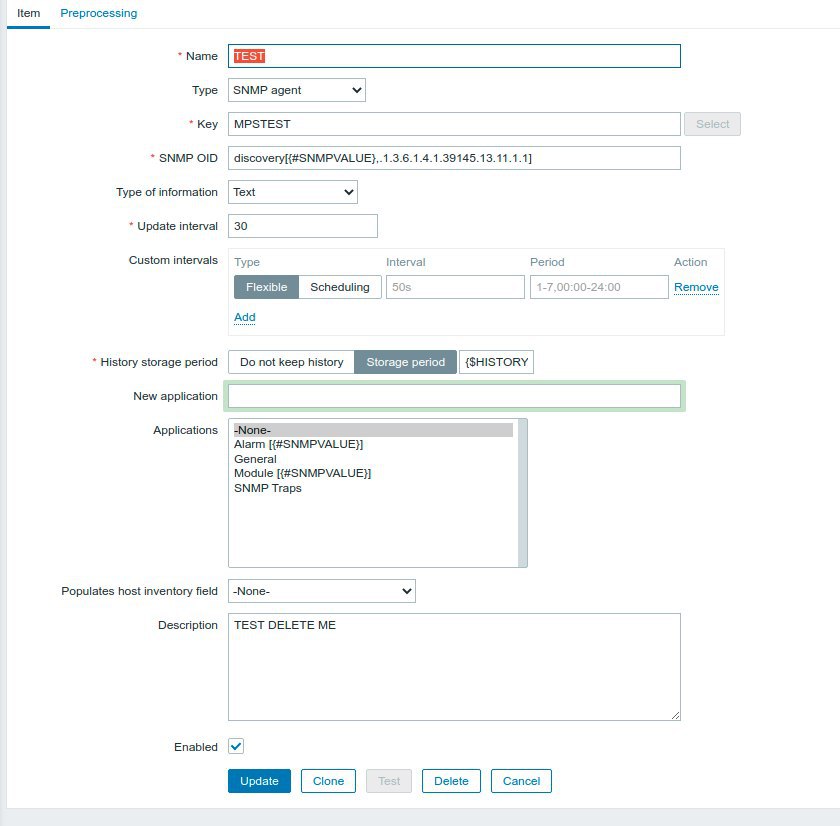Click the Name input field containing TEST
This screenshot has height=826, width=840.
454,56
